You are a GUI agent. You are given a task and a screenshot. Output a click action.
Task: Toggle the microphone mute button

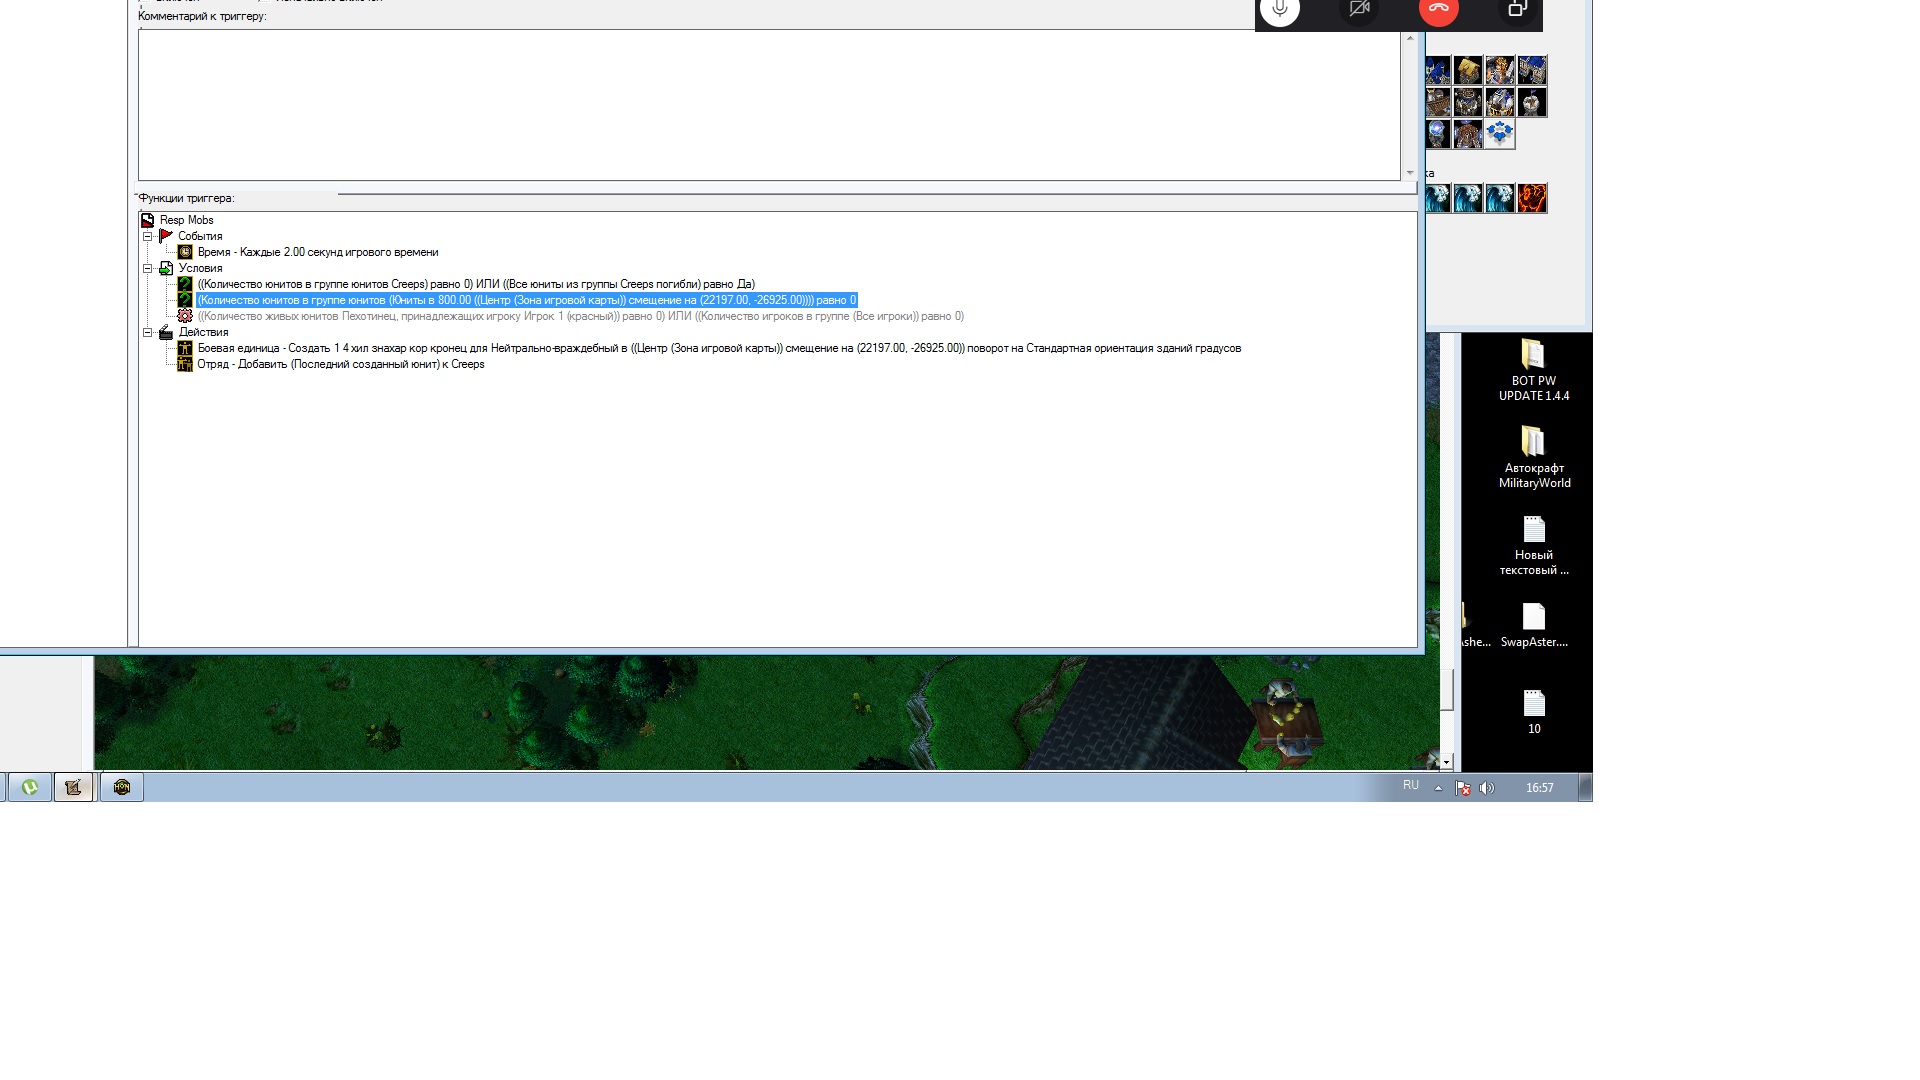click(x=1279, y=10)
